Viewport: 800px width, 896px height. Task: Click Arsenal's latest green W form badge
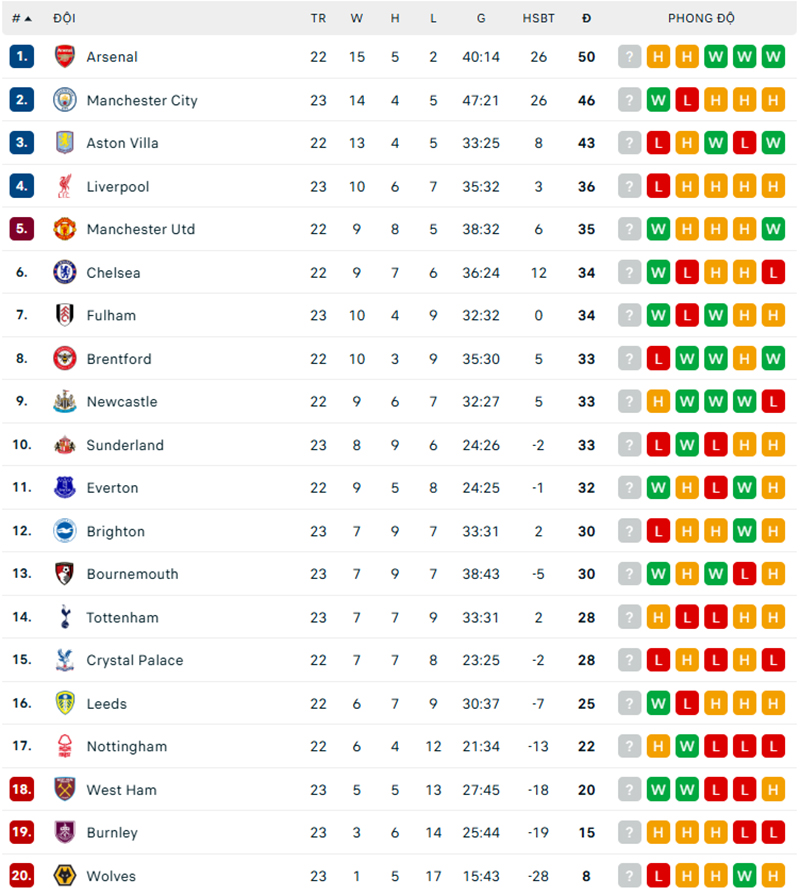773,57
